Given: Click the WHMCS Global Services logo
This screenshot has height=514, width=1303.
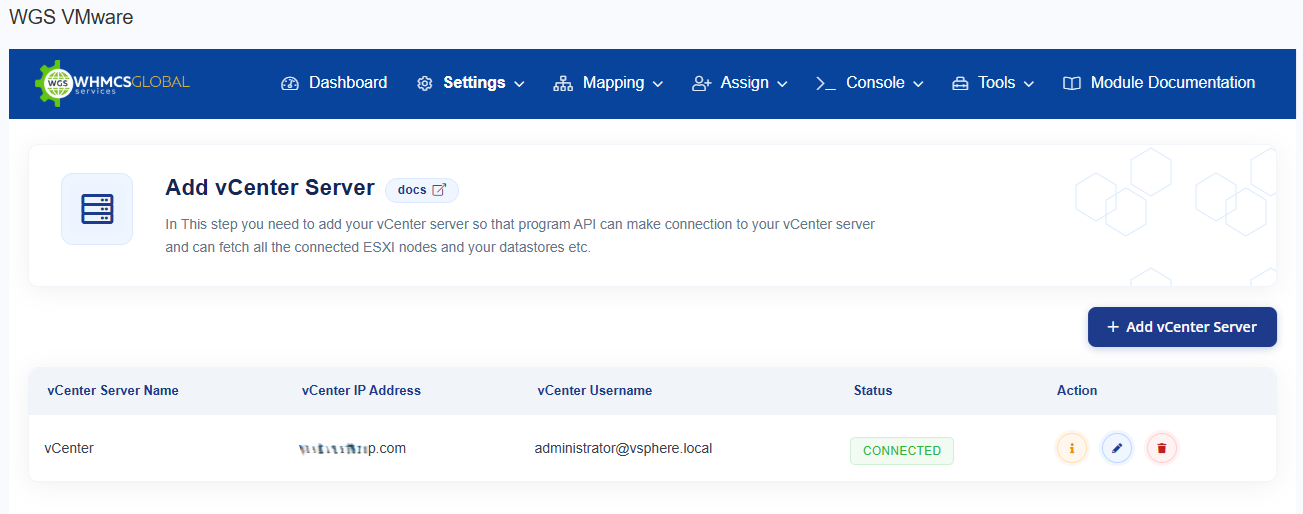Looking at the screenshot, I should click(112, 83).
